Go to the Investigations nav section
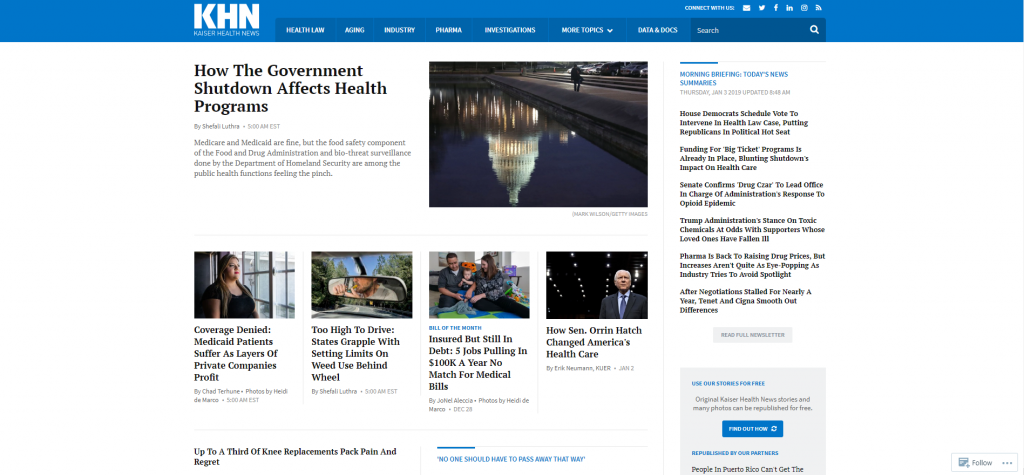The width and height of the screenshot is (1024, 475). [x=510, y=30]
